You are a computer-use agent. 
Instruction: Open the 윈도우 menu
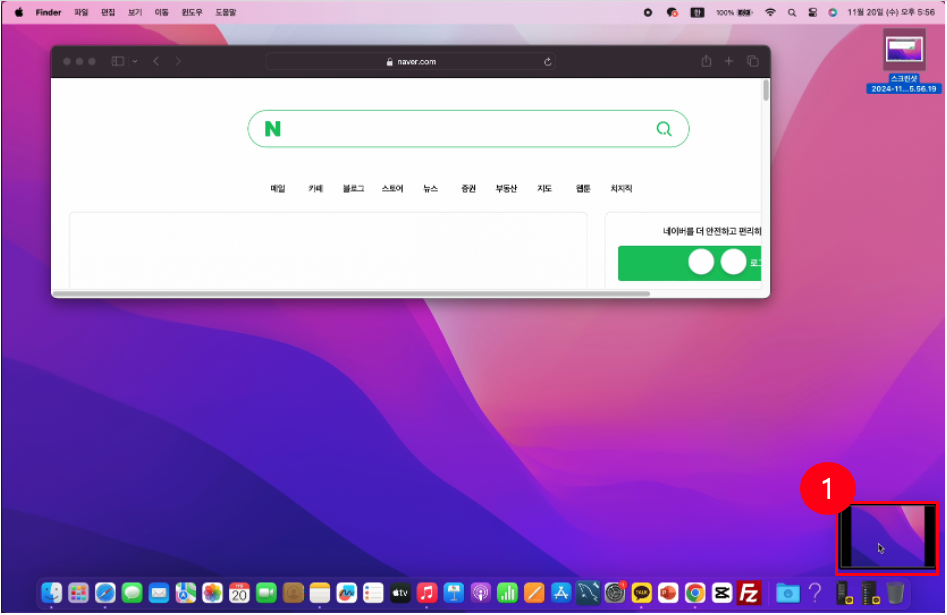(192, 12)
